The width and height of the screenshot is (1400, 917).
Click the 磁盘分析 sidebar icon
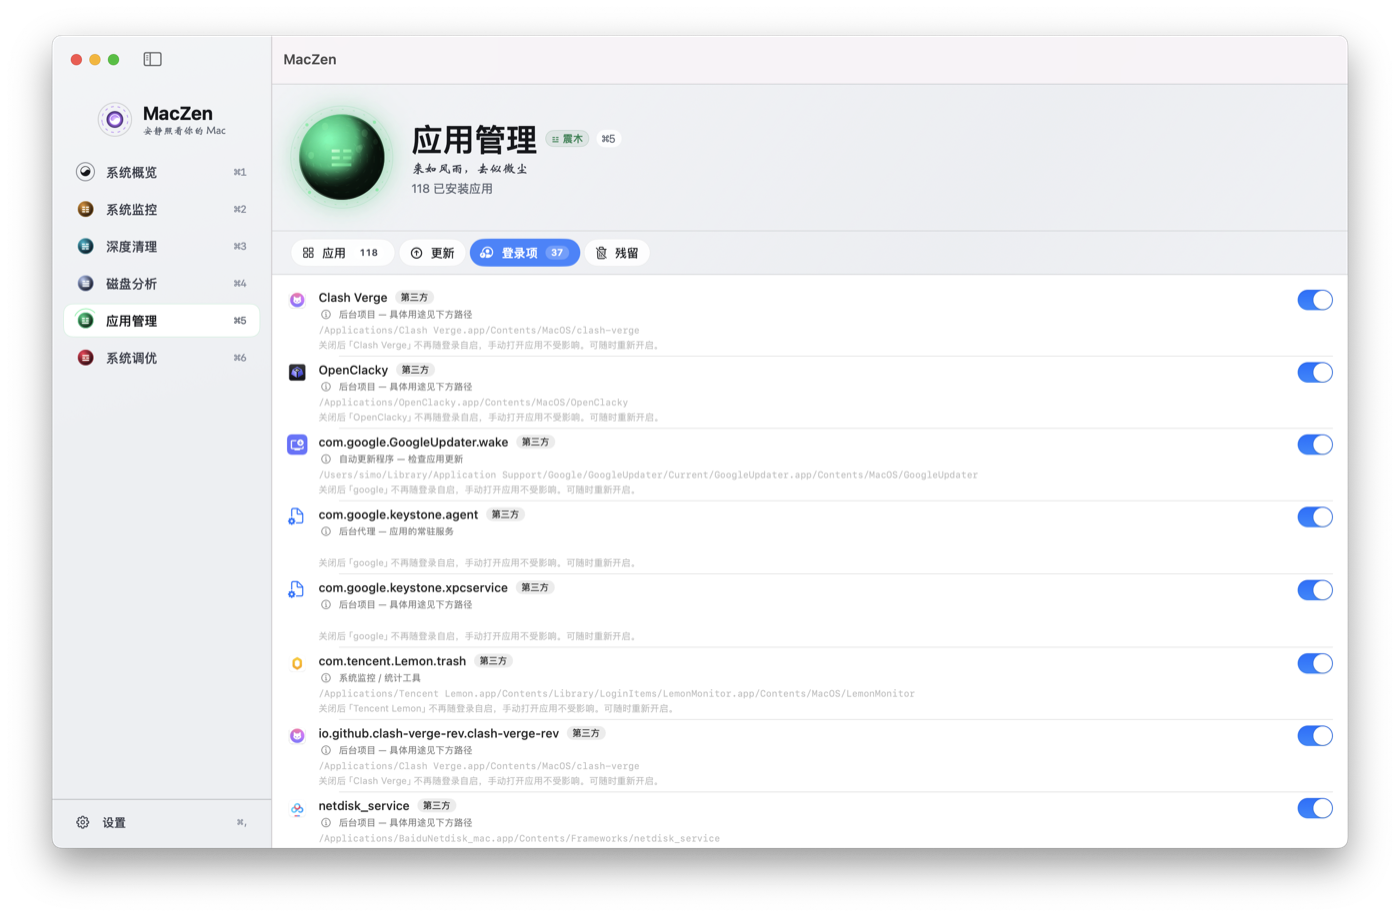click(86, 283)
